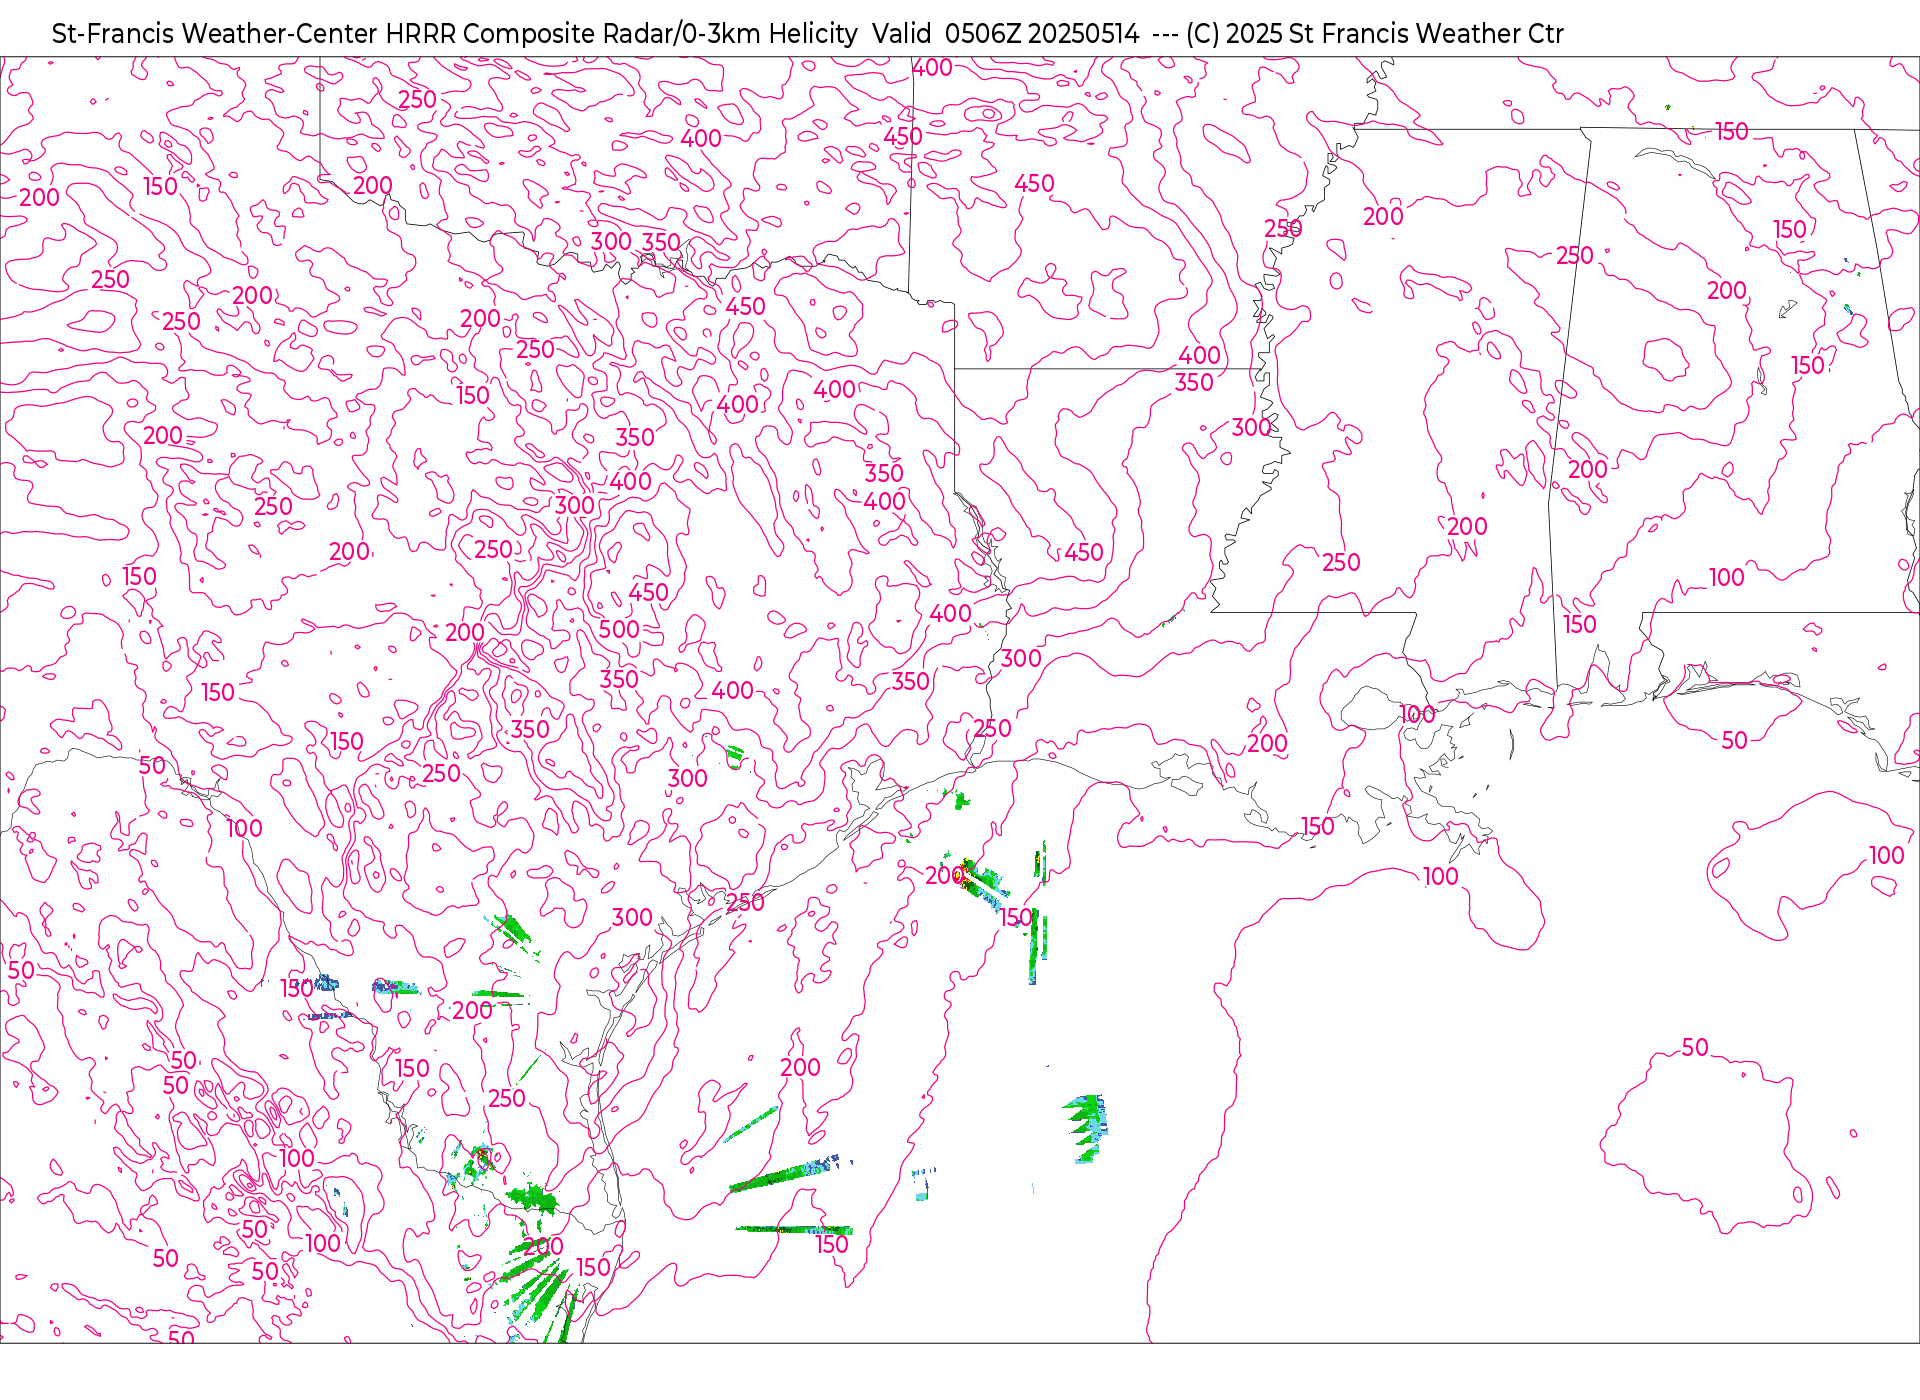This screenshot has height=1400, width=1920.
Task: Select the "HRRR Composite Radar/0-3km Helicity" heading text
Action: coord(622,34)
